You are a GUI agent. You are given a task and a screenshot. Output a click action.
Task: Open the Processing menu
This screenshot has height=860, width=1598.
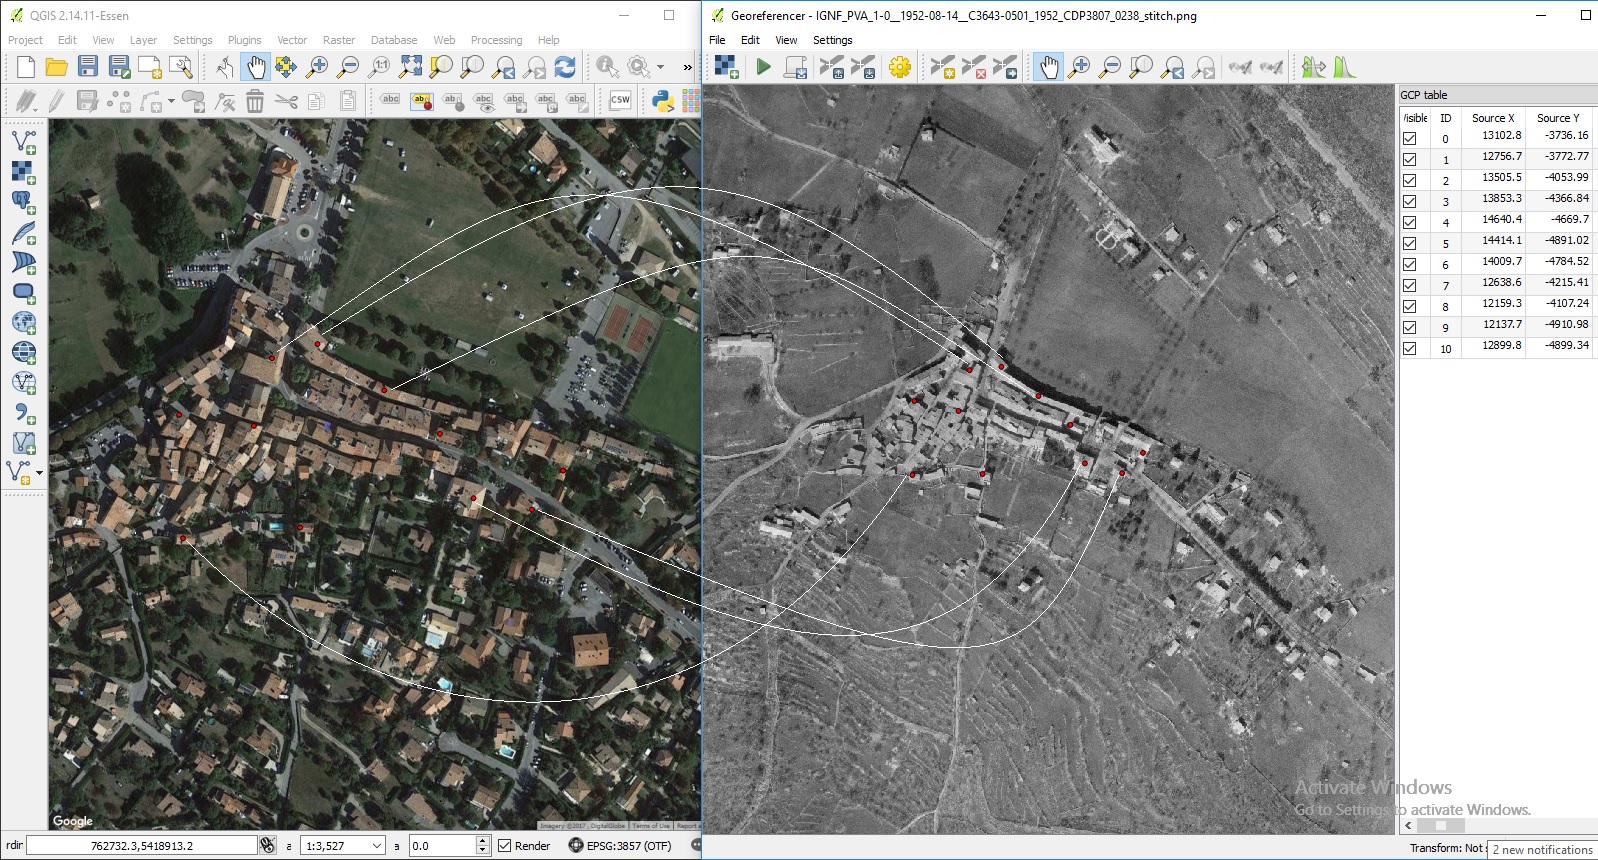[496, 40]
